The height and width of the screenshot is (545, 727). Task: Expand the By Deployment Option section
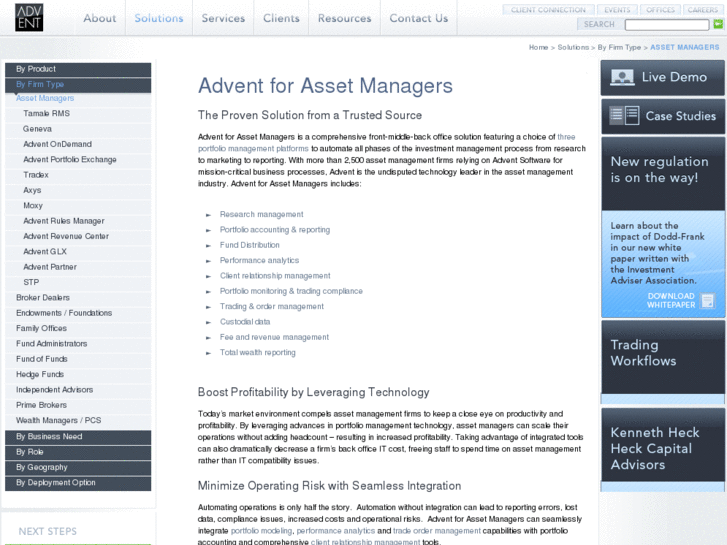click(78, 482)
